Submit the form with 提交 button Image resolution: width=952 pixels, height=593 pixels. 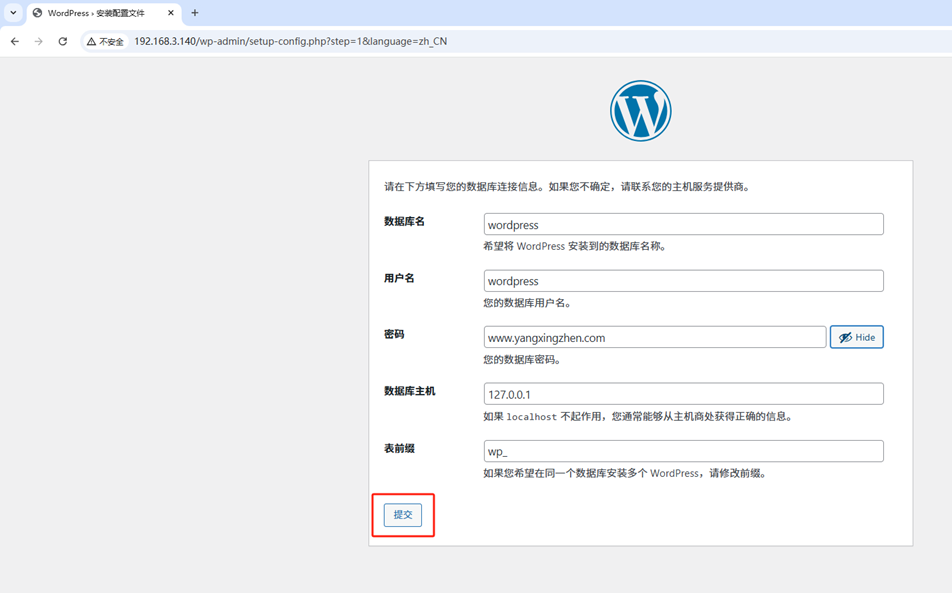click(x=403, y=515)
